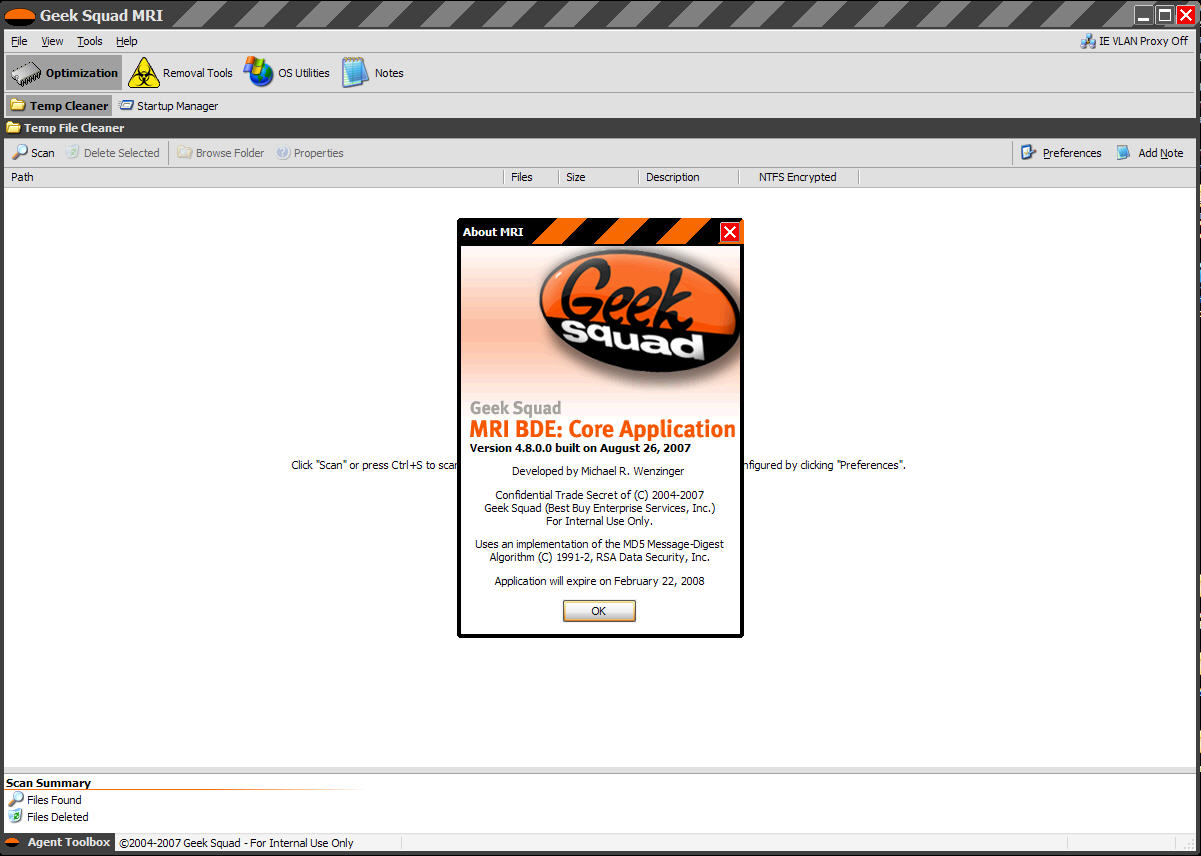Screen dimensions: 1201x856
Task: Click the Files Found magnifier entry
Action: (45, 800)
